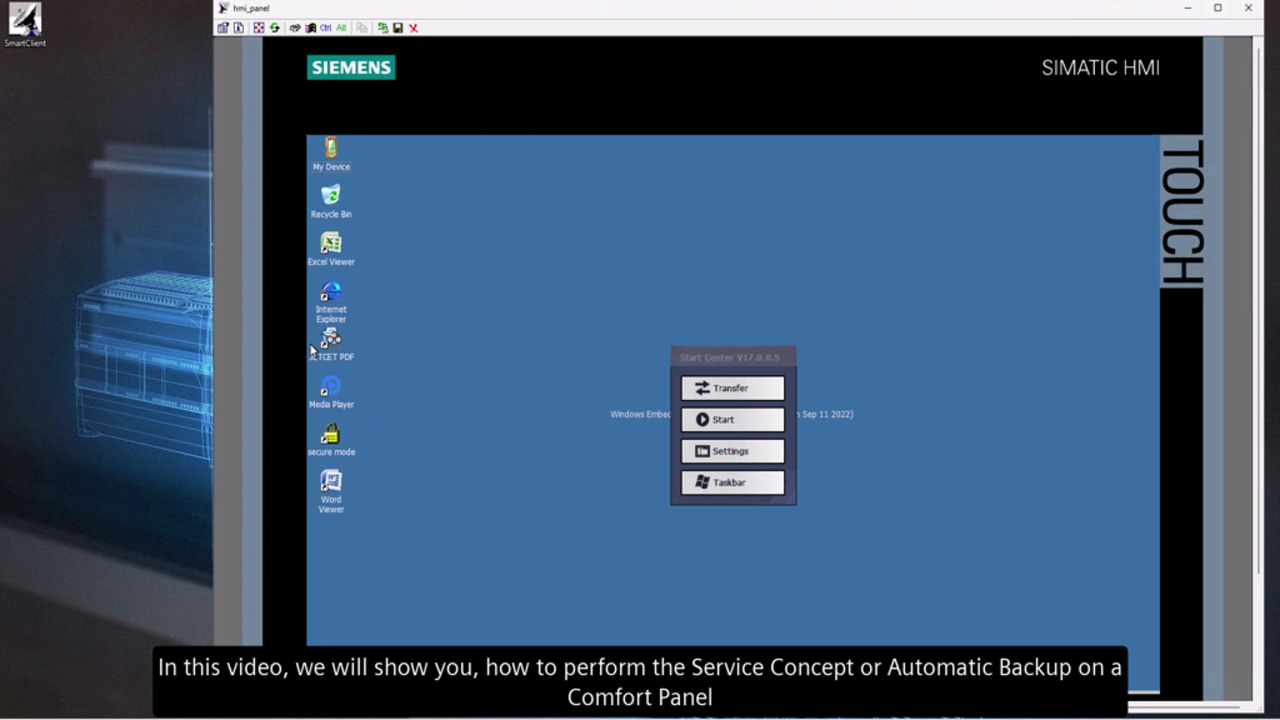
Task: Toggle the Ctrl key in viewer toolbar
Action: click(x=326, y=28)
